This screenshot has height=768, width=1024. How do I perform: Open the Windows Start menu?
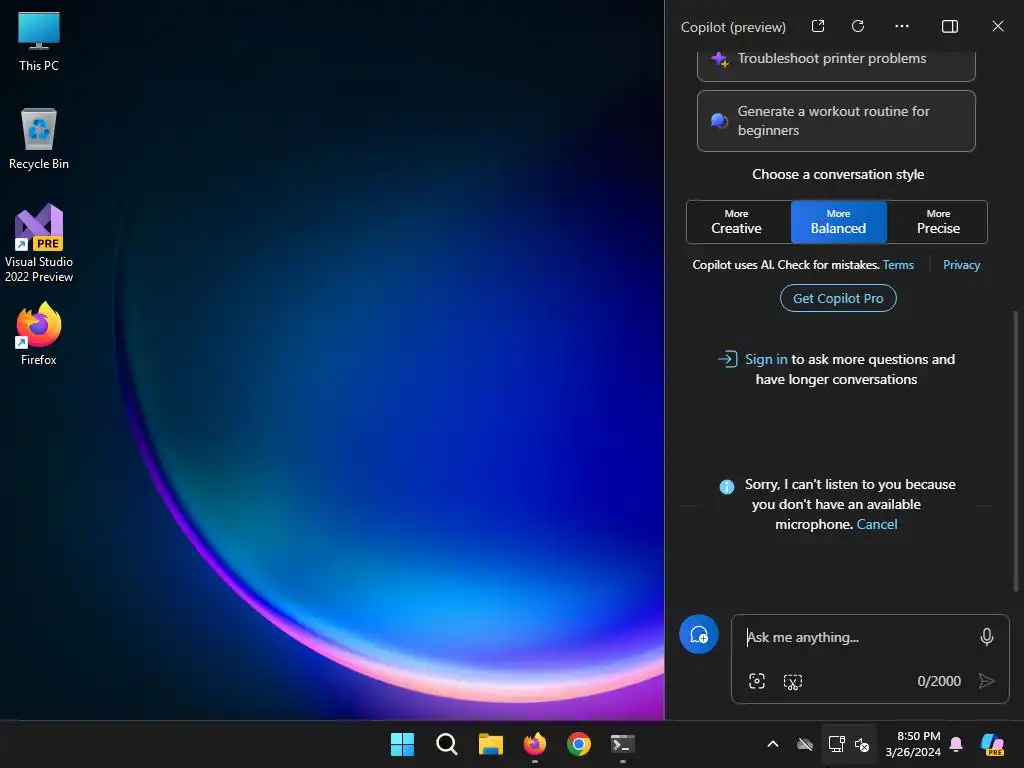402,744
